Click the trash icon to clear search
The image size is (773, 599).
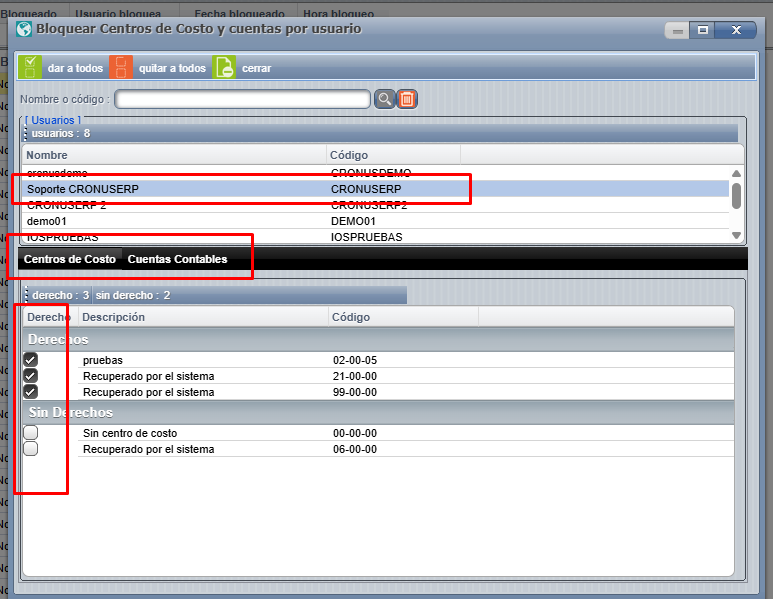click(407, 99)
